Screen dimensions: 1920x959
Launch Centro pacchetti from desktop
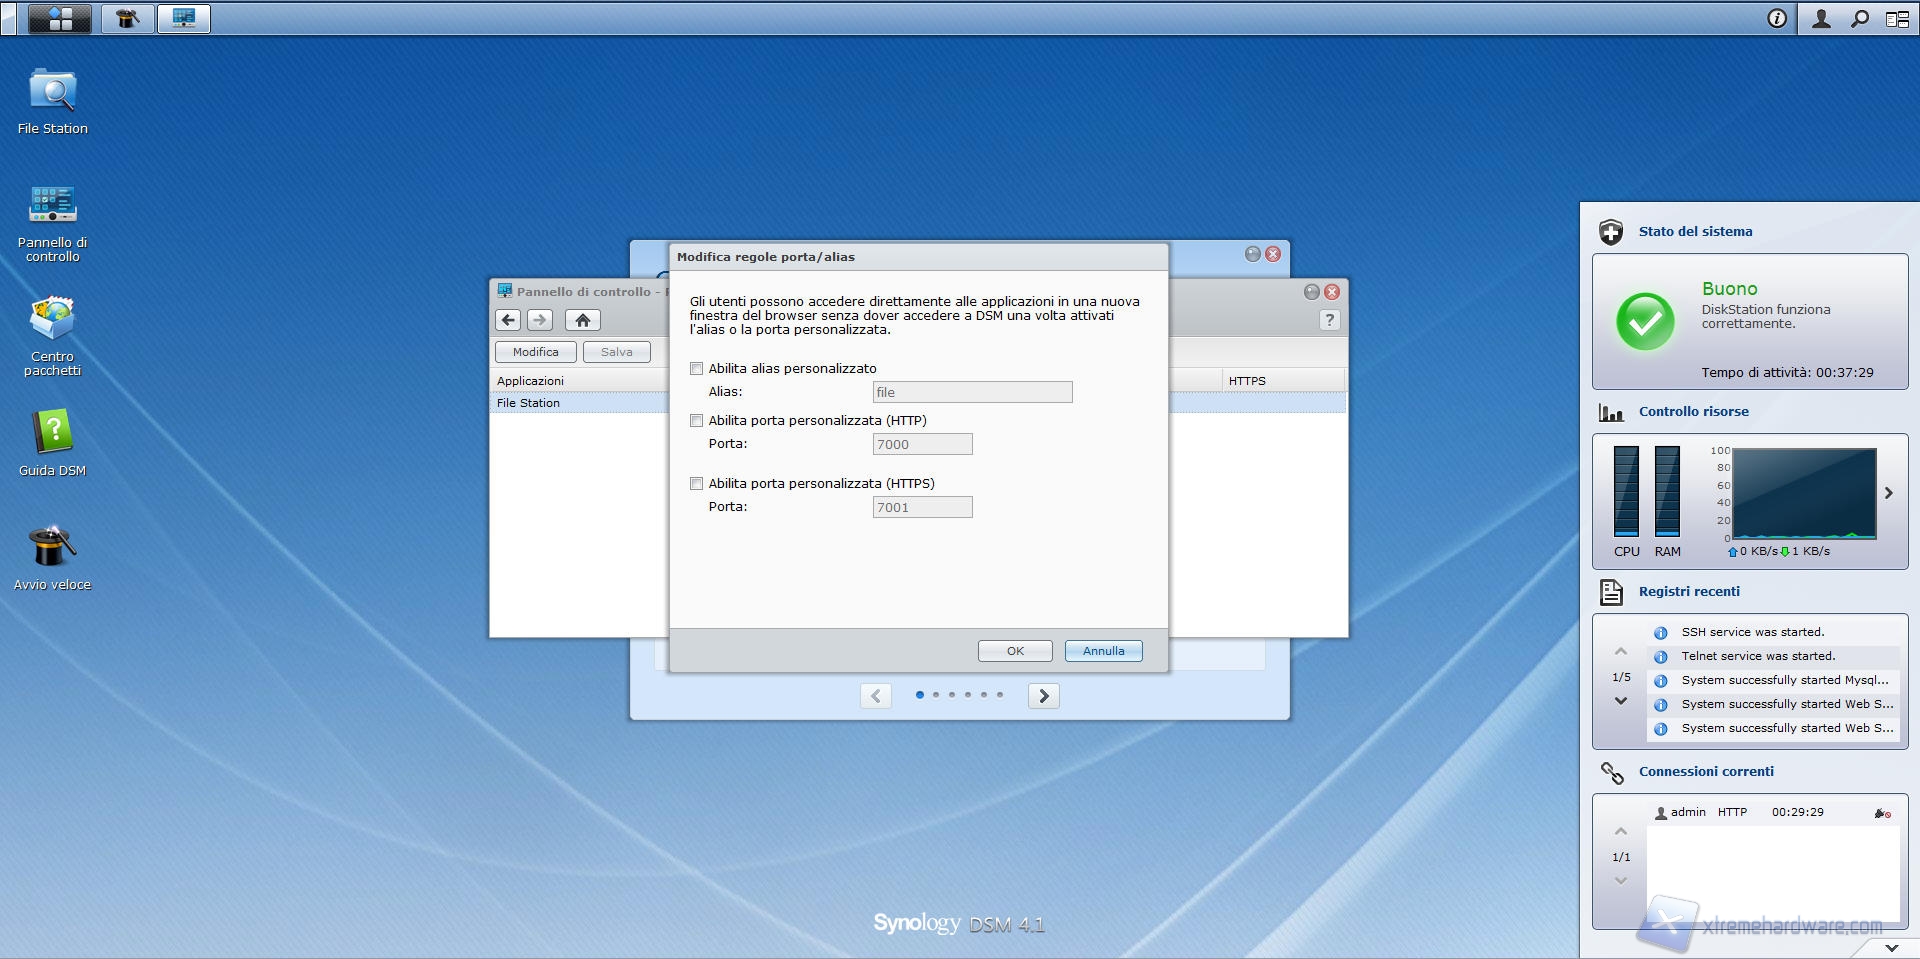point(52,320)
